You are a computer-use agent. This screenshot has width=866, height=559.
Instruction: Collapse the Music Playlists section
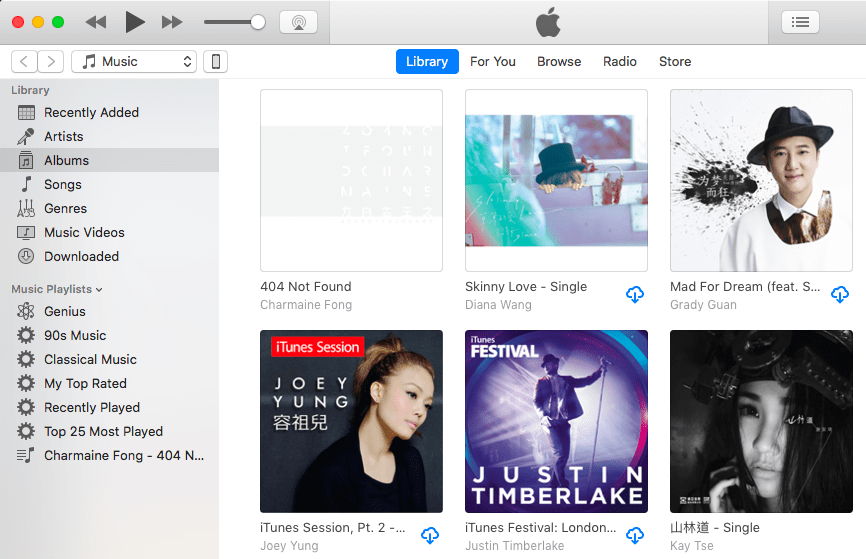coord(99,290)
